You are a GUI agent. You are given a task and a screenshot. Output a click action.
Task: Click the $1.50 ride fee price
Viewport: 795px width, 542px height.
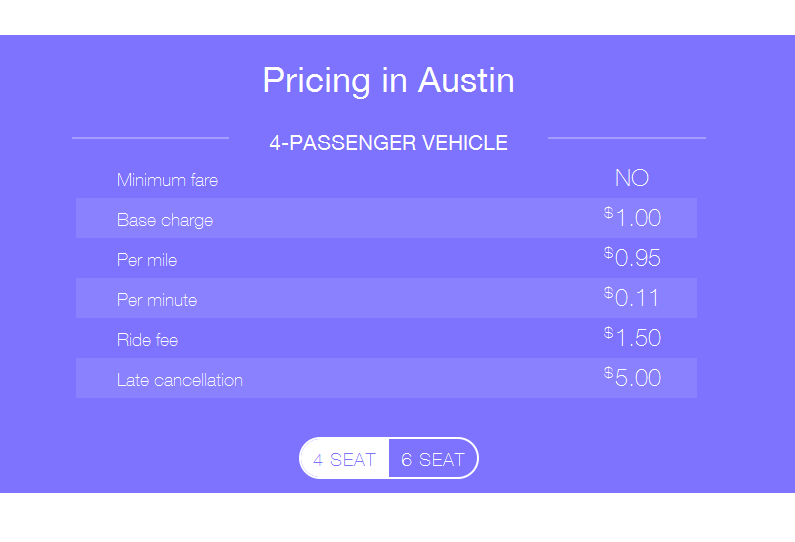click(x=633, y=338)
